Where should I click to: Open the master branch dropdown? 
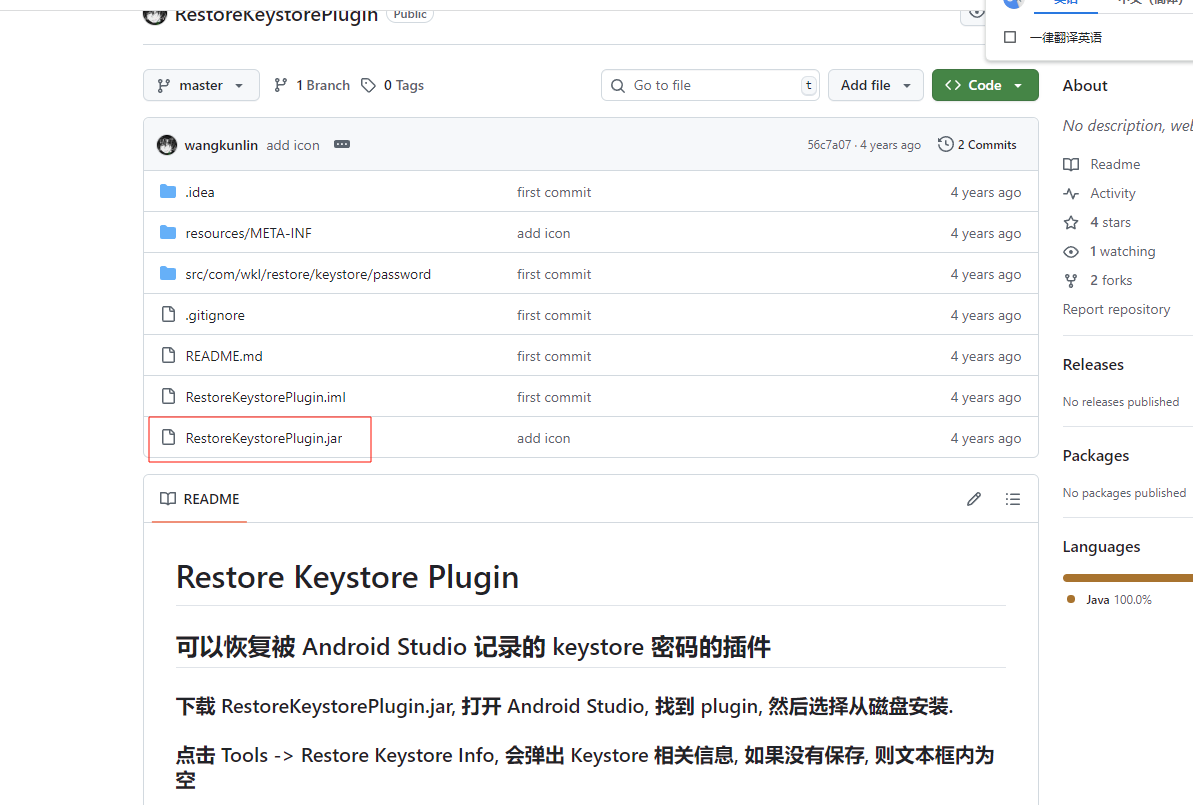pos(201,85)
